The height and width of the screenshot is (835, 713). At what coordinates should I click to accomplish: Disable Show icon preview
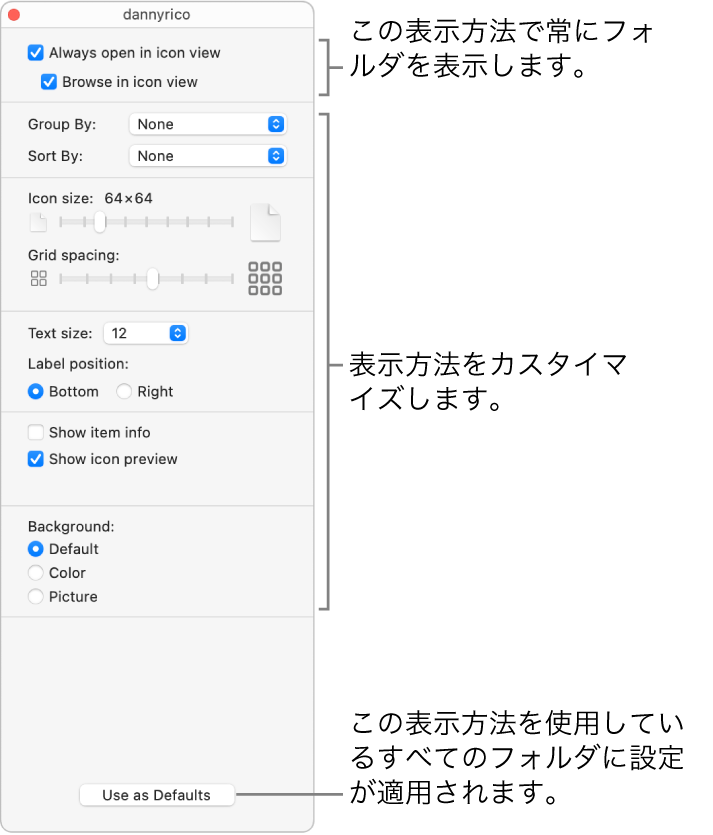36,459
